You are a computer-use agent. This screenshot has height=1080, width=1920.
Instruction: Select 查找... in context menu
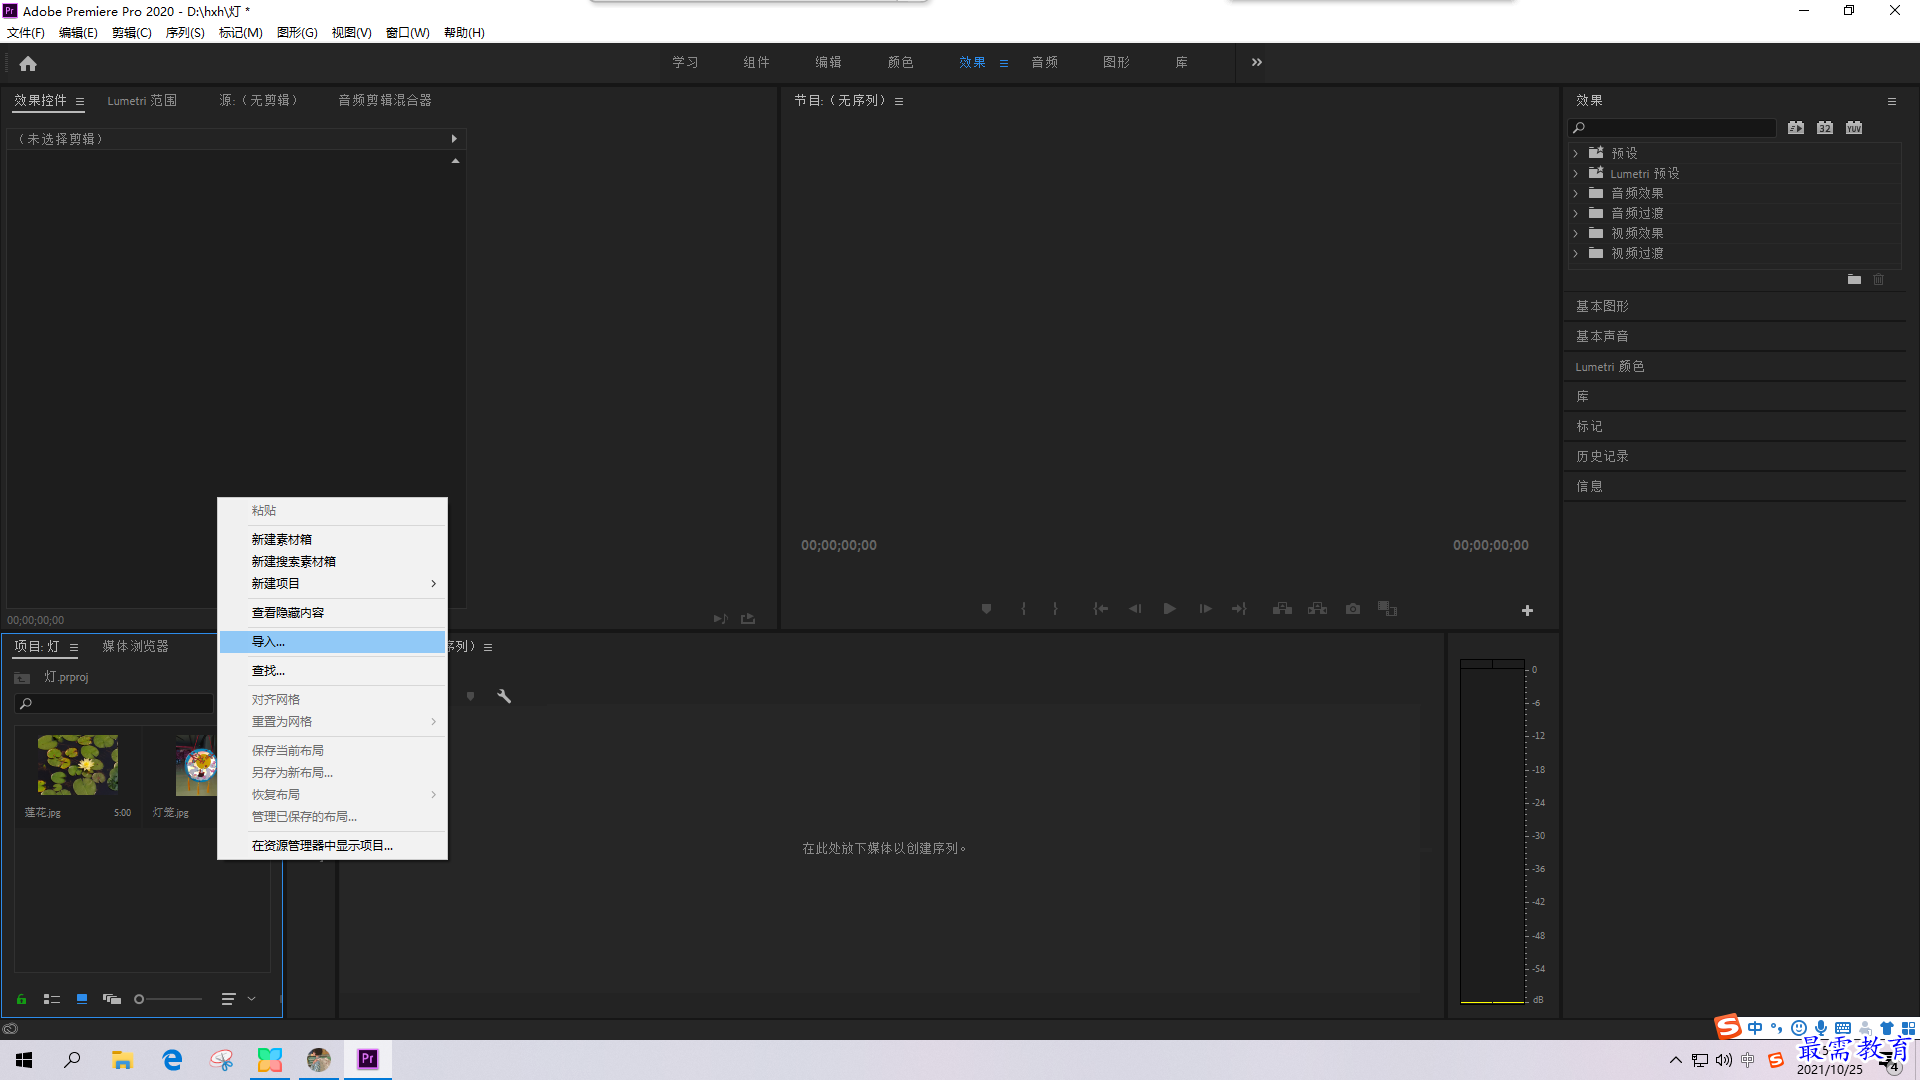coord(332,671)
